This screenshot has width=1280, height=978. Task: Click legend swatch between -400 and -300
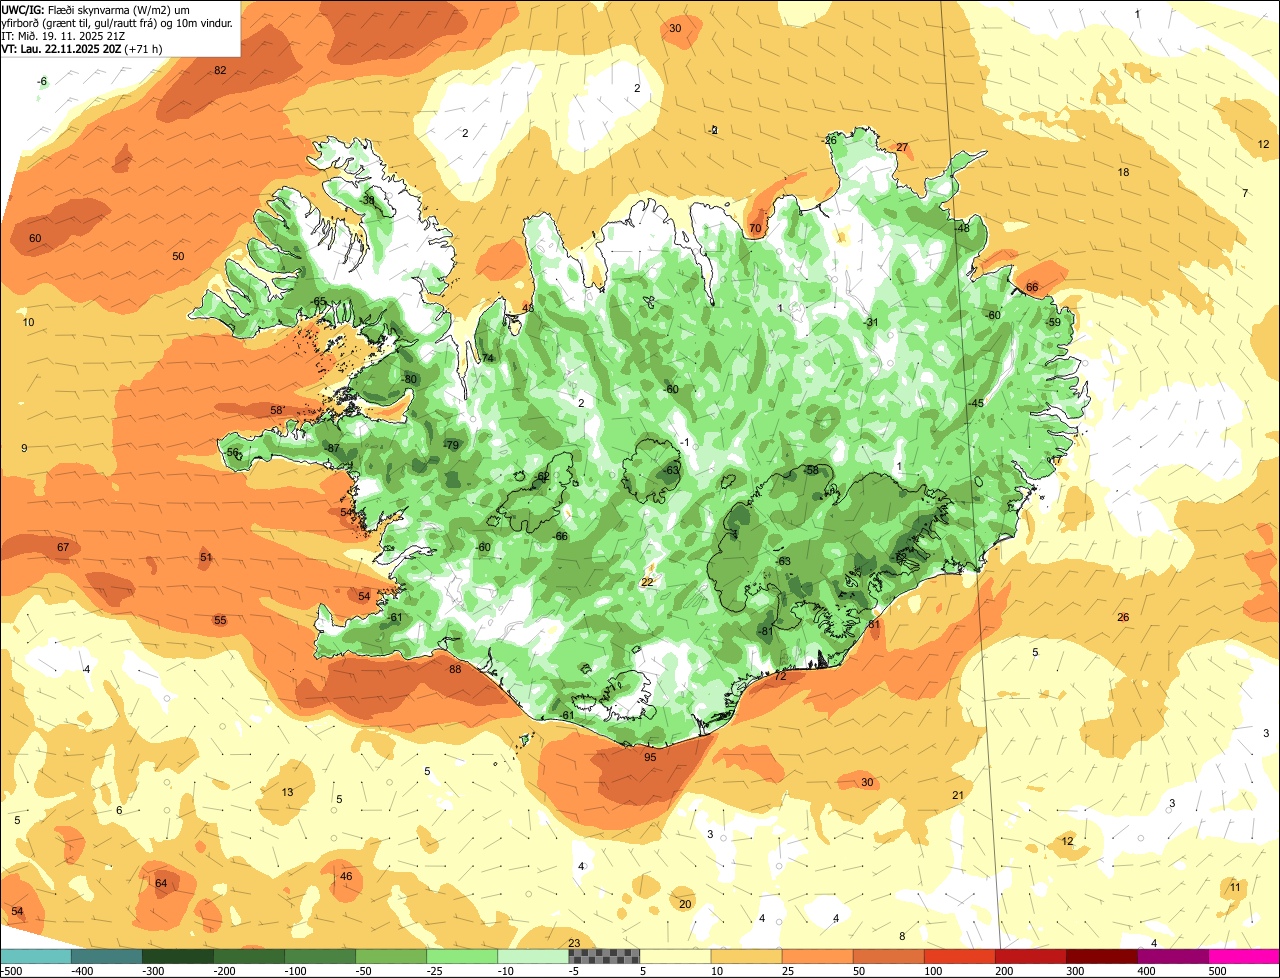tap(107, 956)
